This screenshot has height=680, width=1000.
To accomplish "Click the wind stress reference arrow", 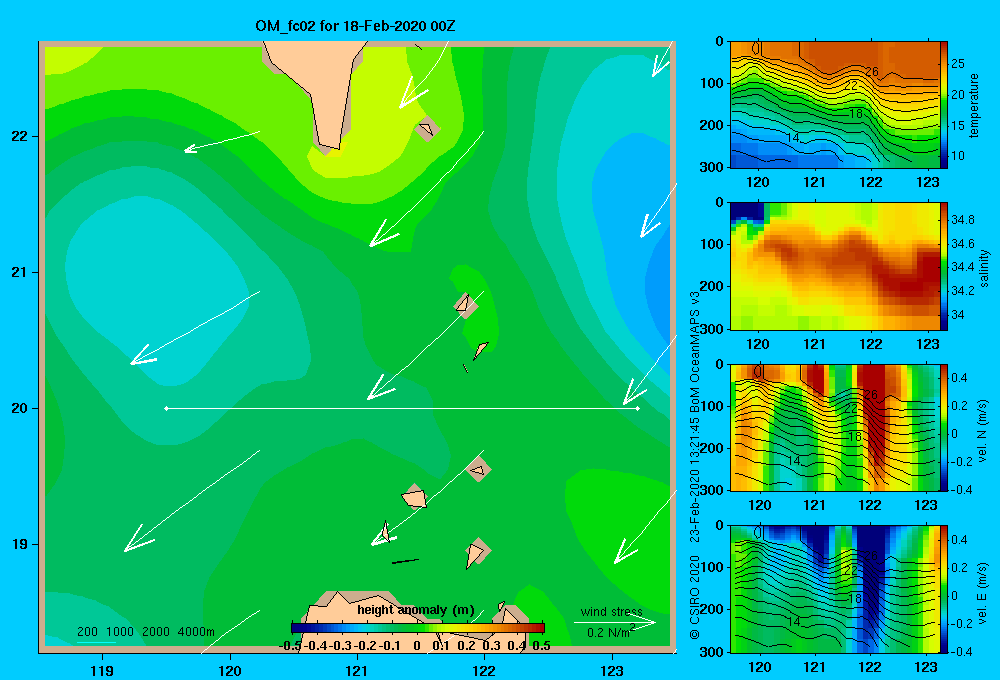I will [x=615, y=622].
